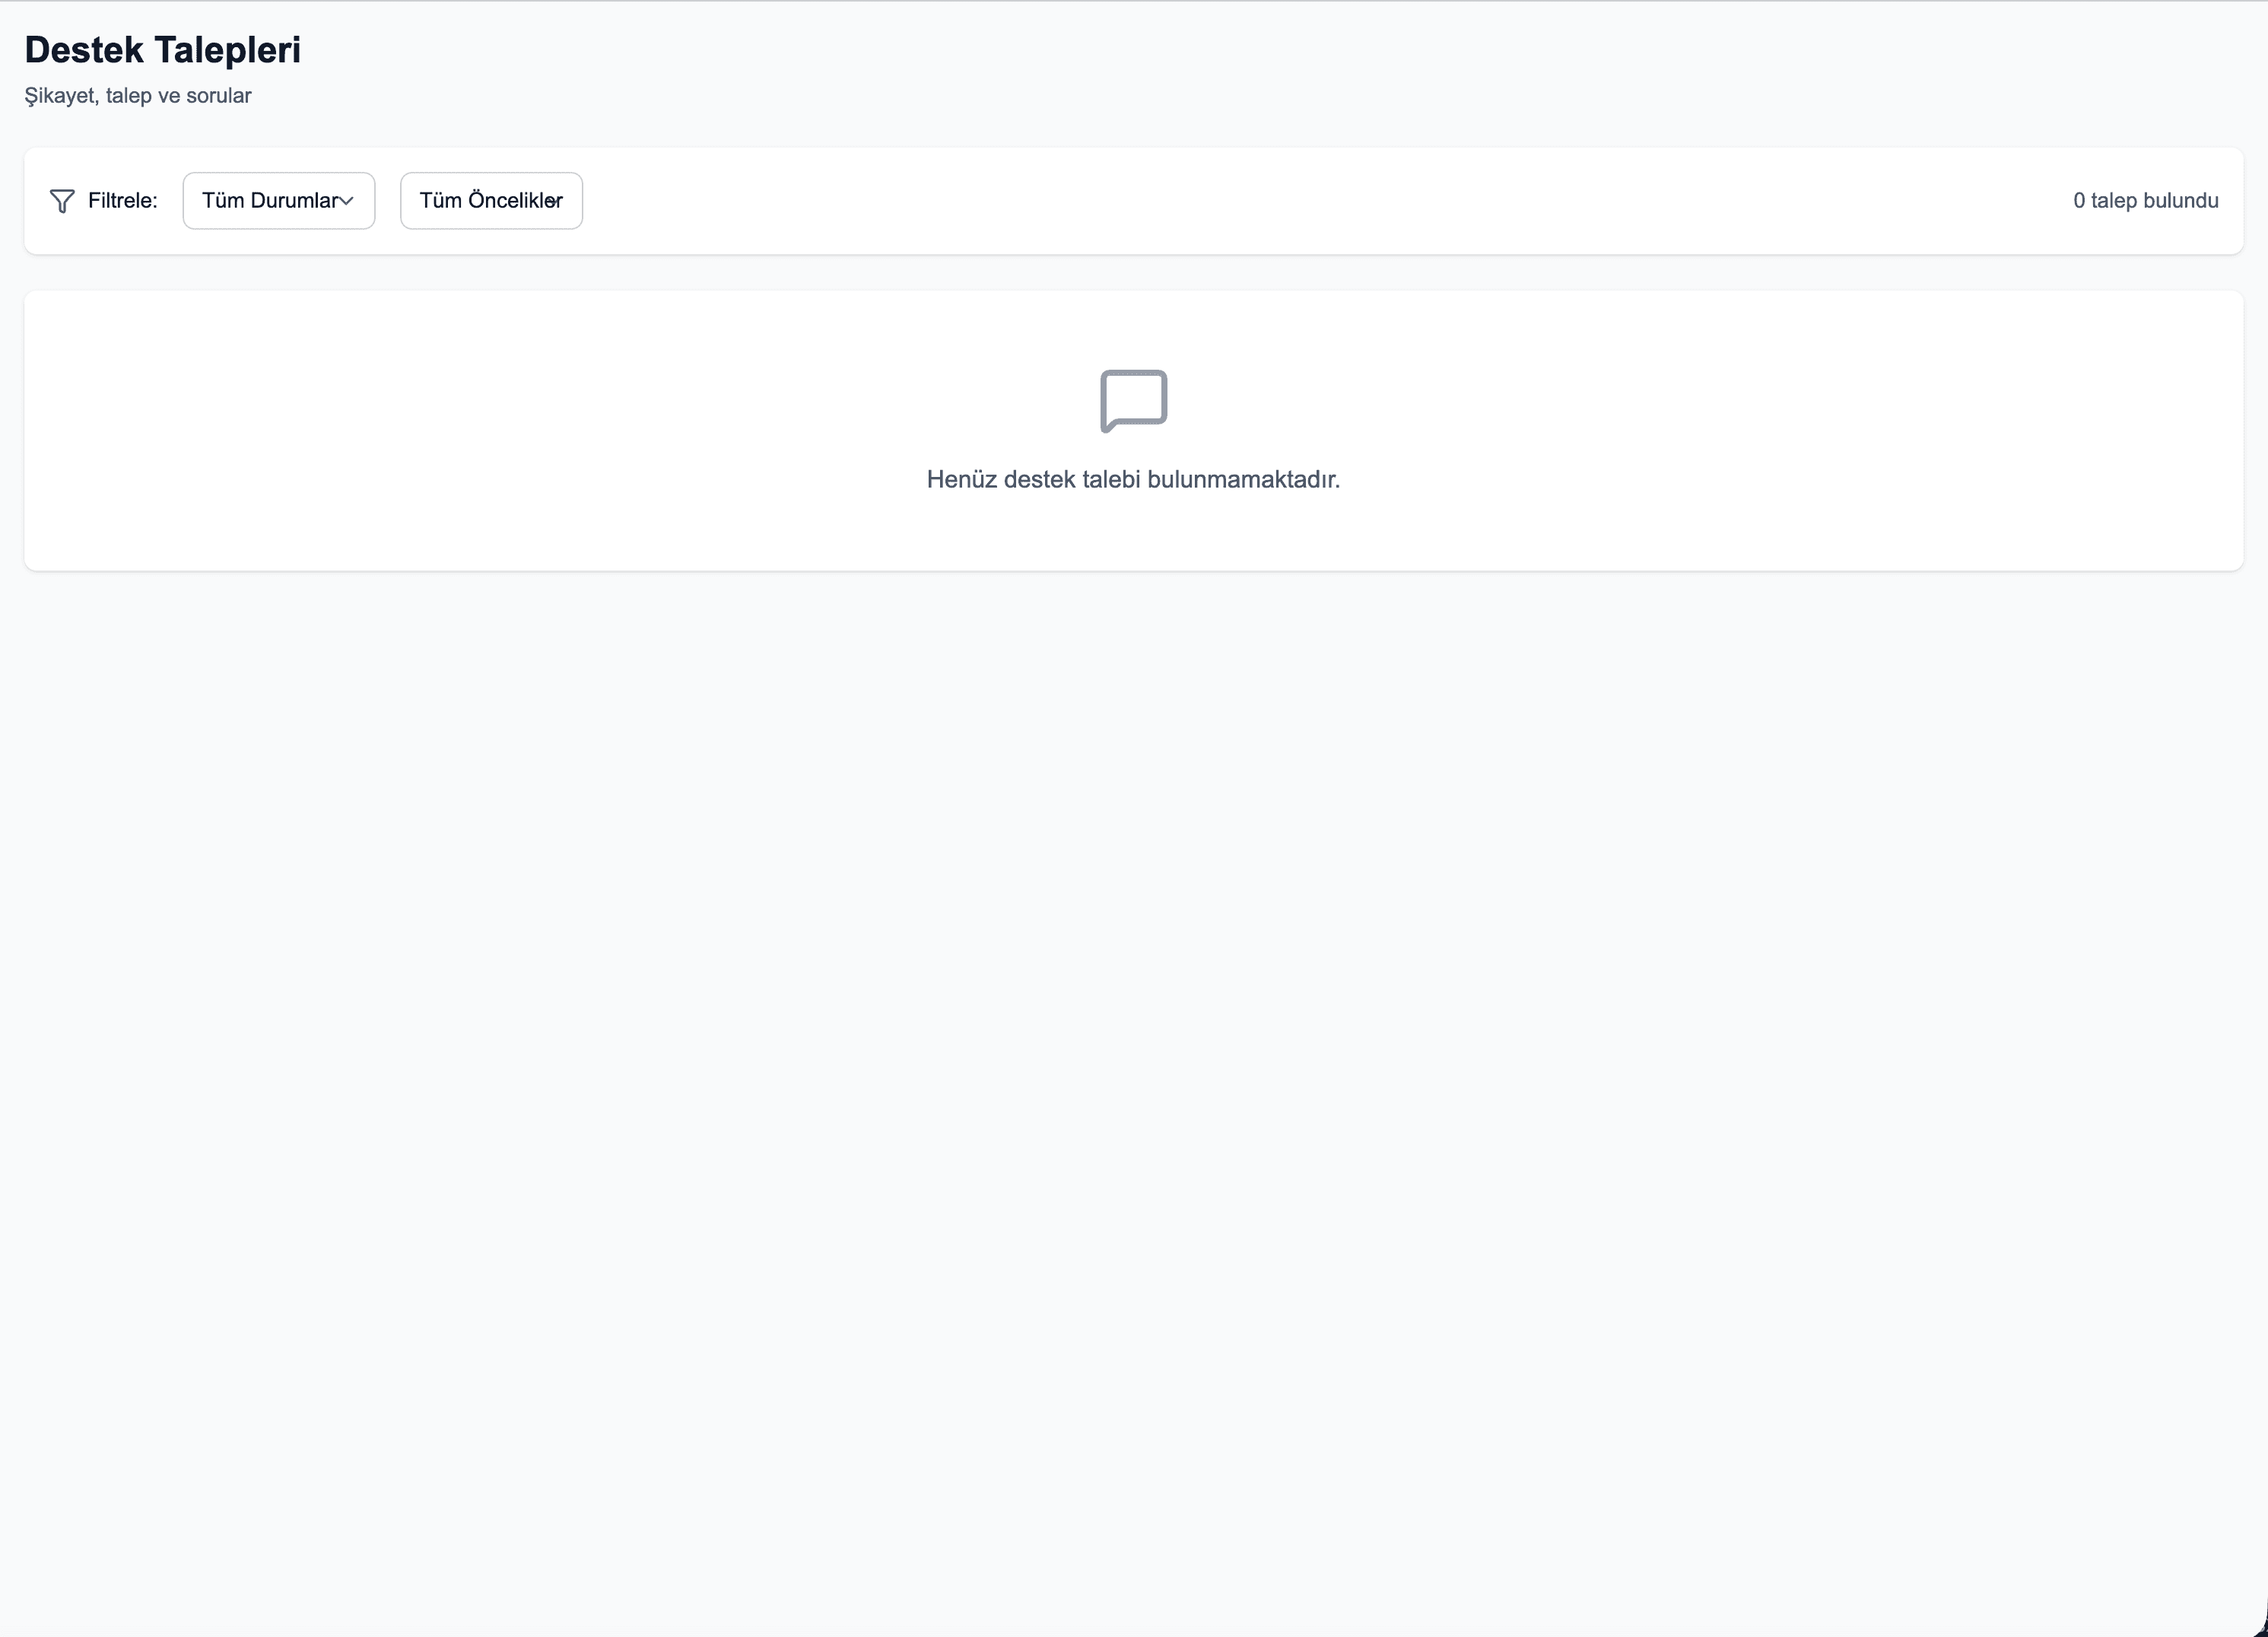This screenshot has width=2268, height=1637.
Task: Click the Henüz destek talebi bulunmamaktadır message
Action: (1133, 480)
